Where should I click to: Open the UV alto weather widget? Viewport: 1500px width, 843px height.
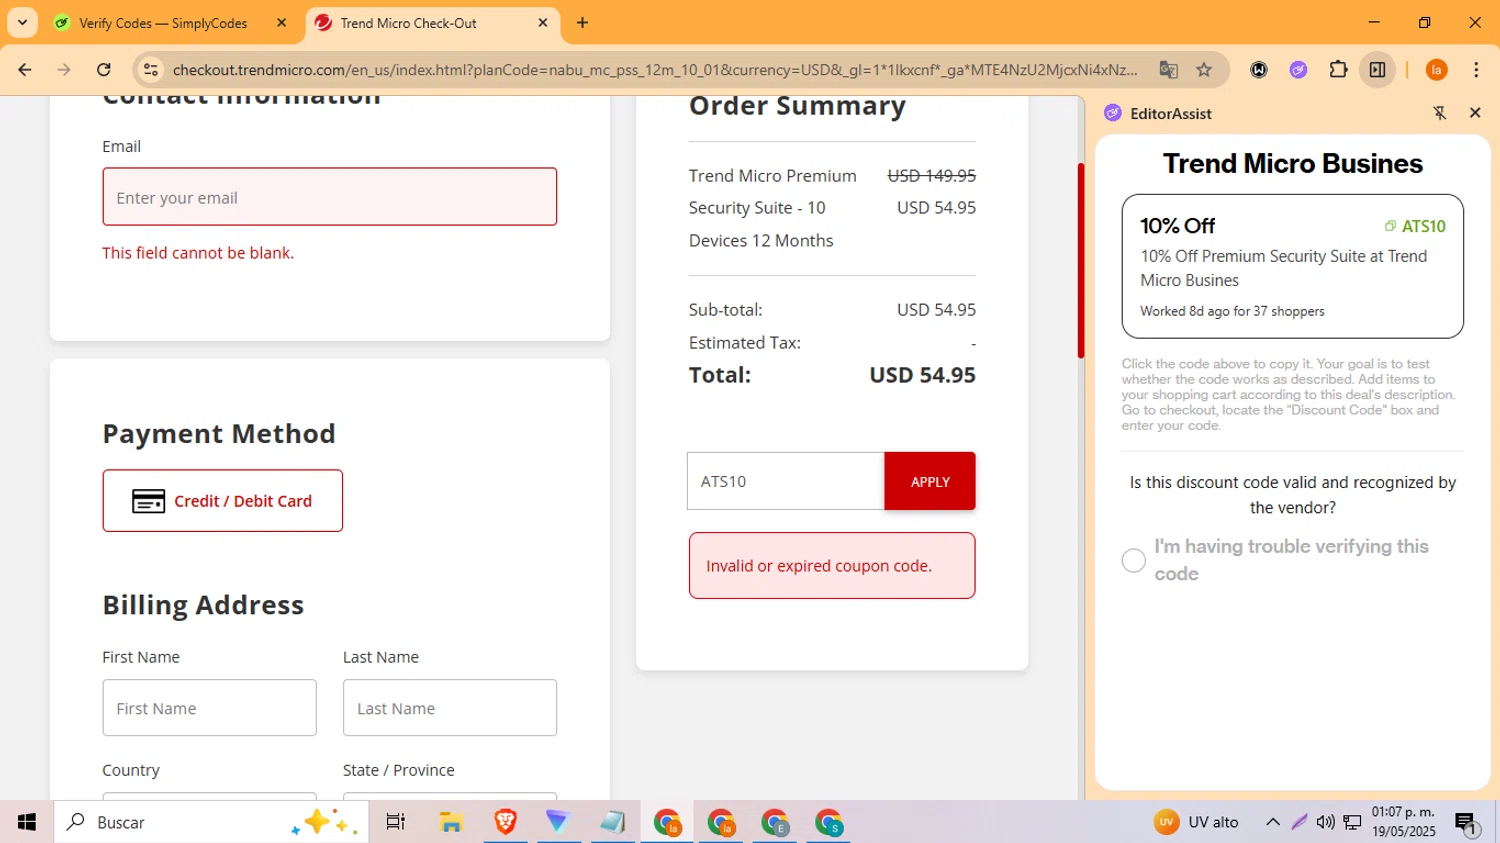coord(1196,822)
